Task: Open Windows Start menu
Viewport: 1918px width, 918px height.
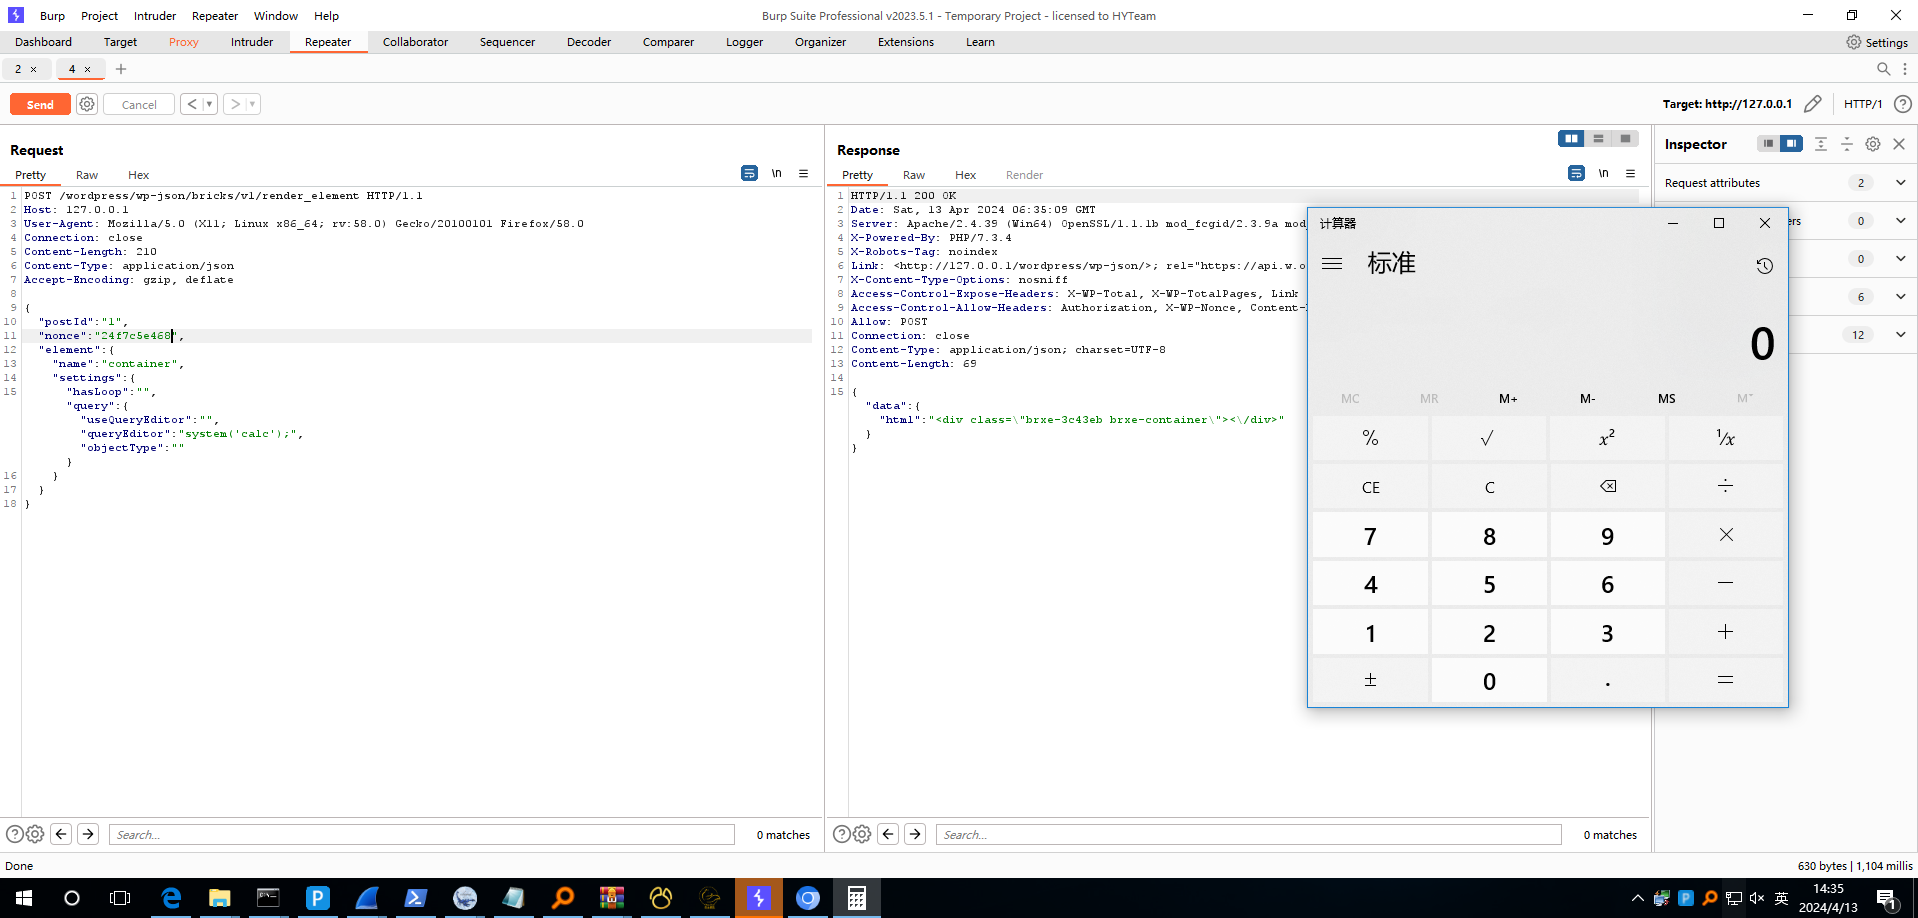Action: point(24,898)
